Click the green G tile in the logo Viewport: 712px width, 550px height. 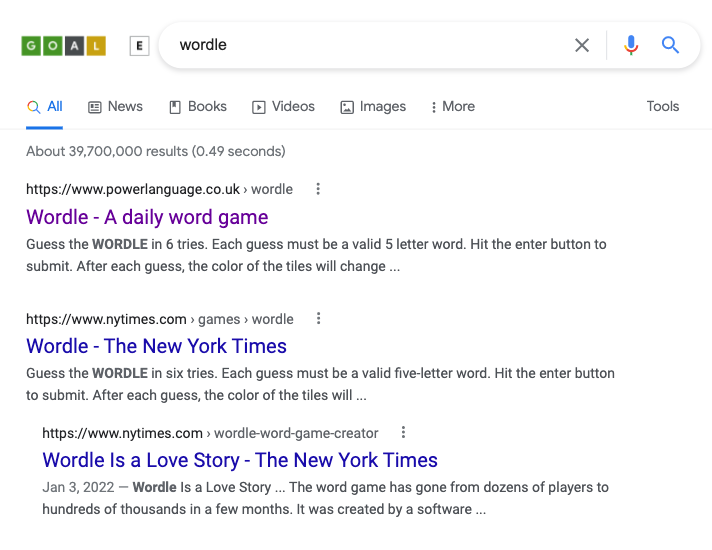pyautogui.click(x=31, y=46)
